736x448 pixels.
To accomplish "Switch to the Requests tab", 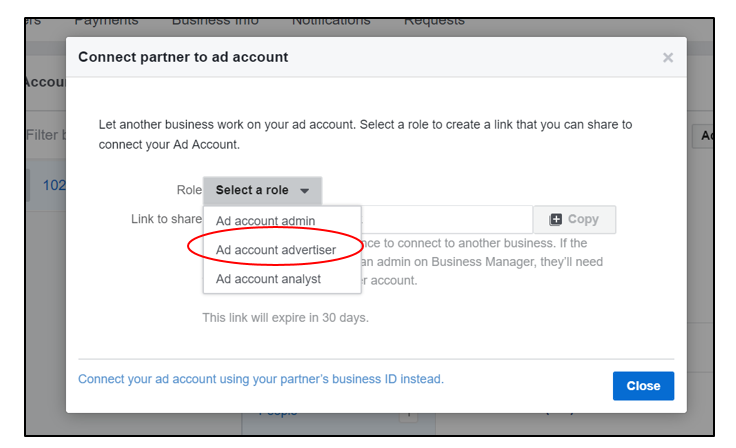I will 434,21.
